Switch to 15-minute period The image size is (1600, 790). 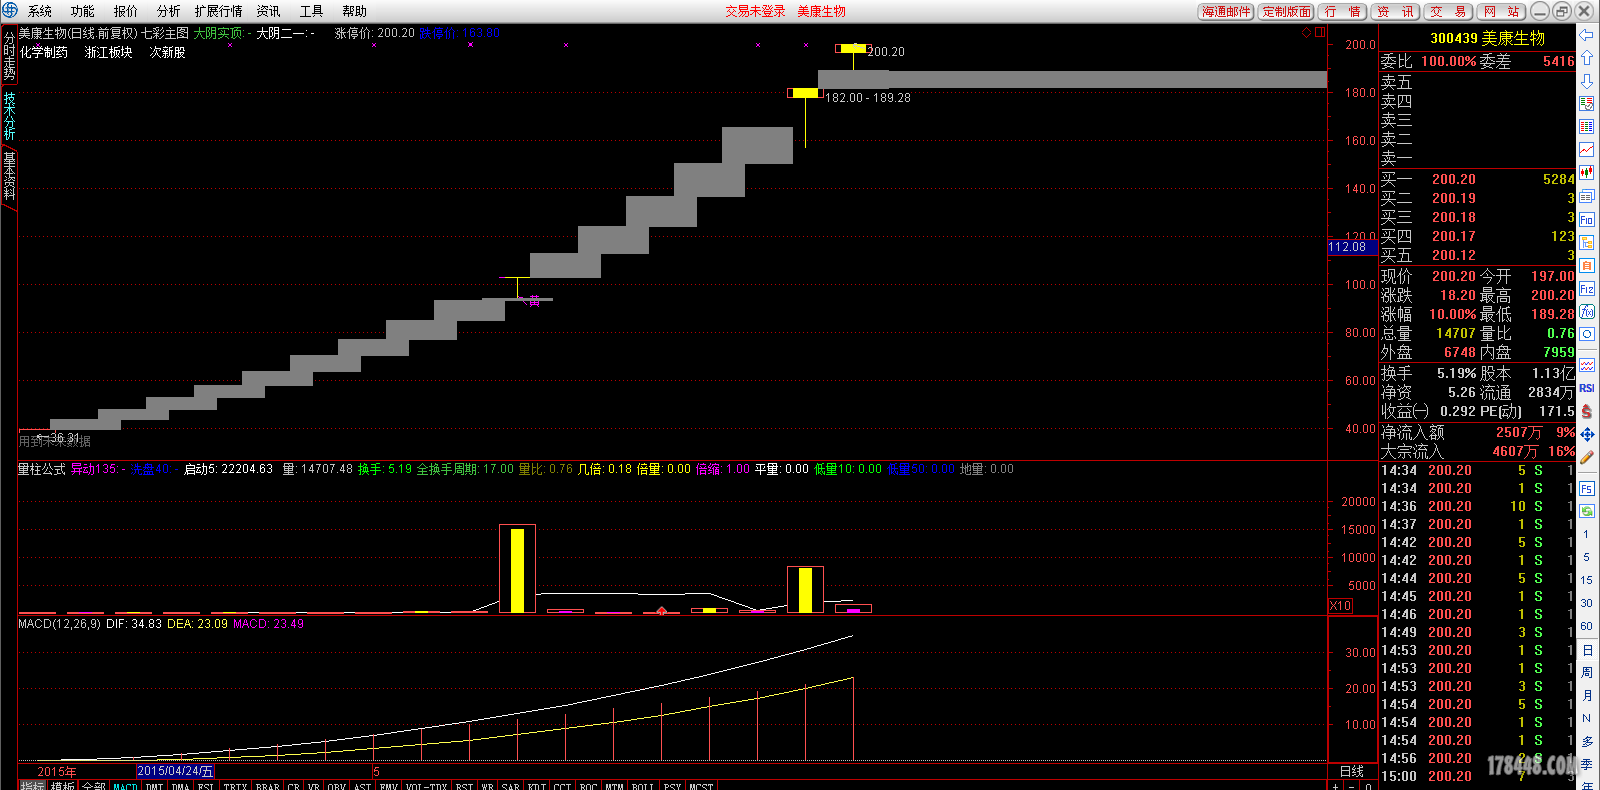click(x=1587, y=580)
